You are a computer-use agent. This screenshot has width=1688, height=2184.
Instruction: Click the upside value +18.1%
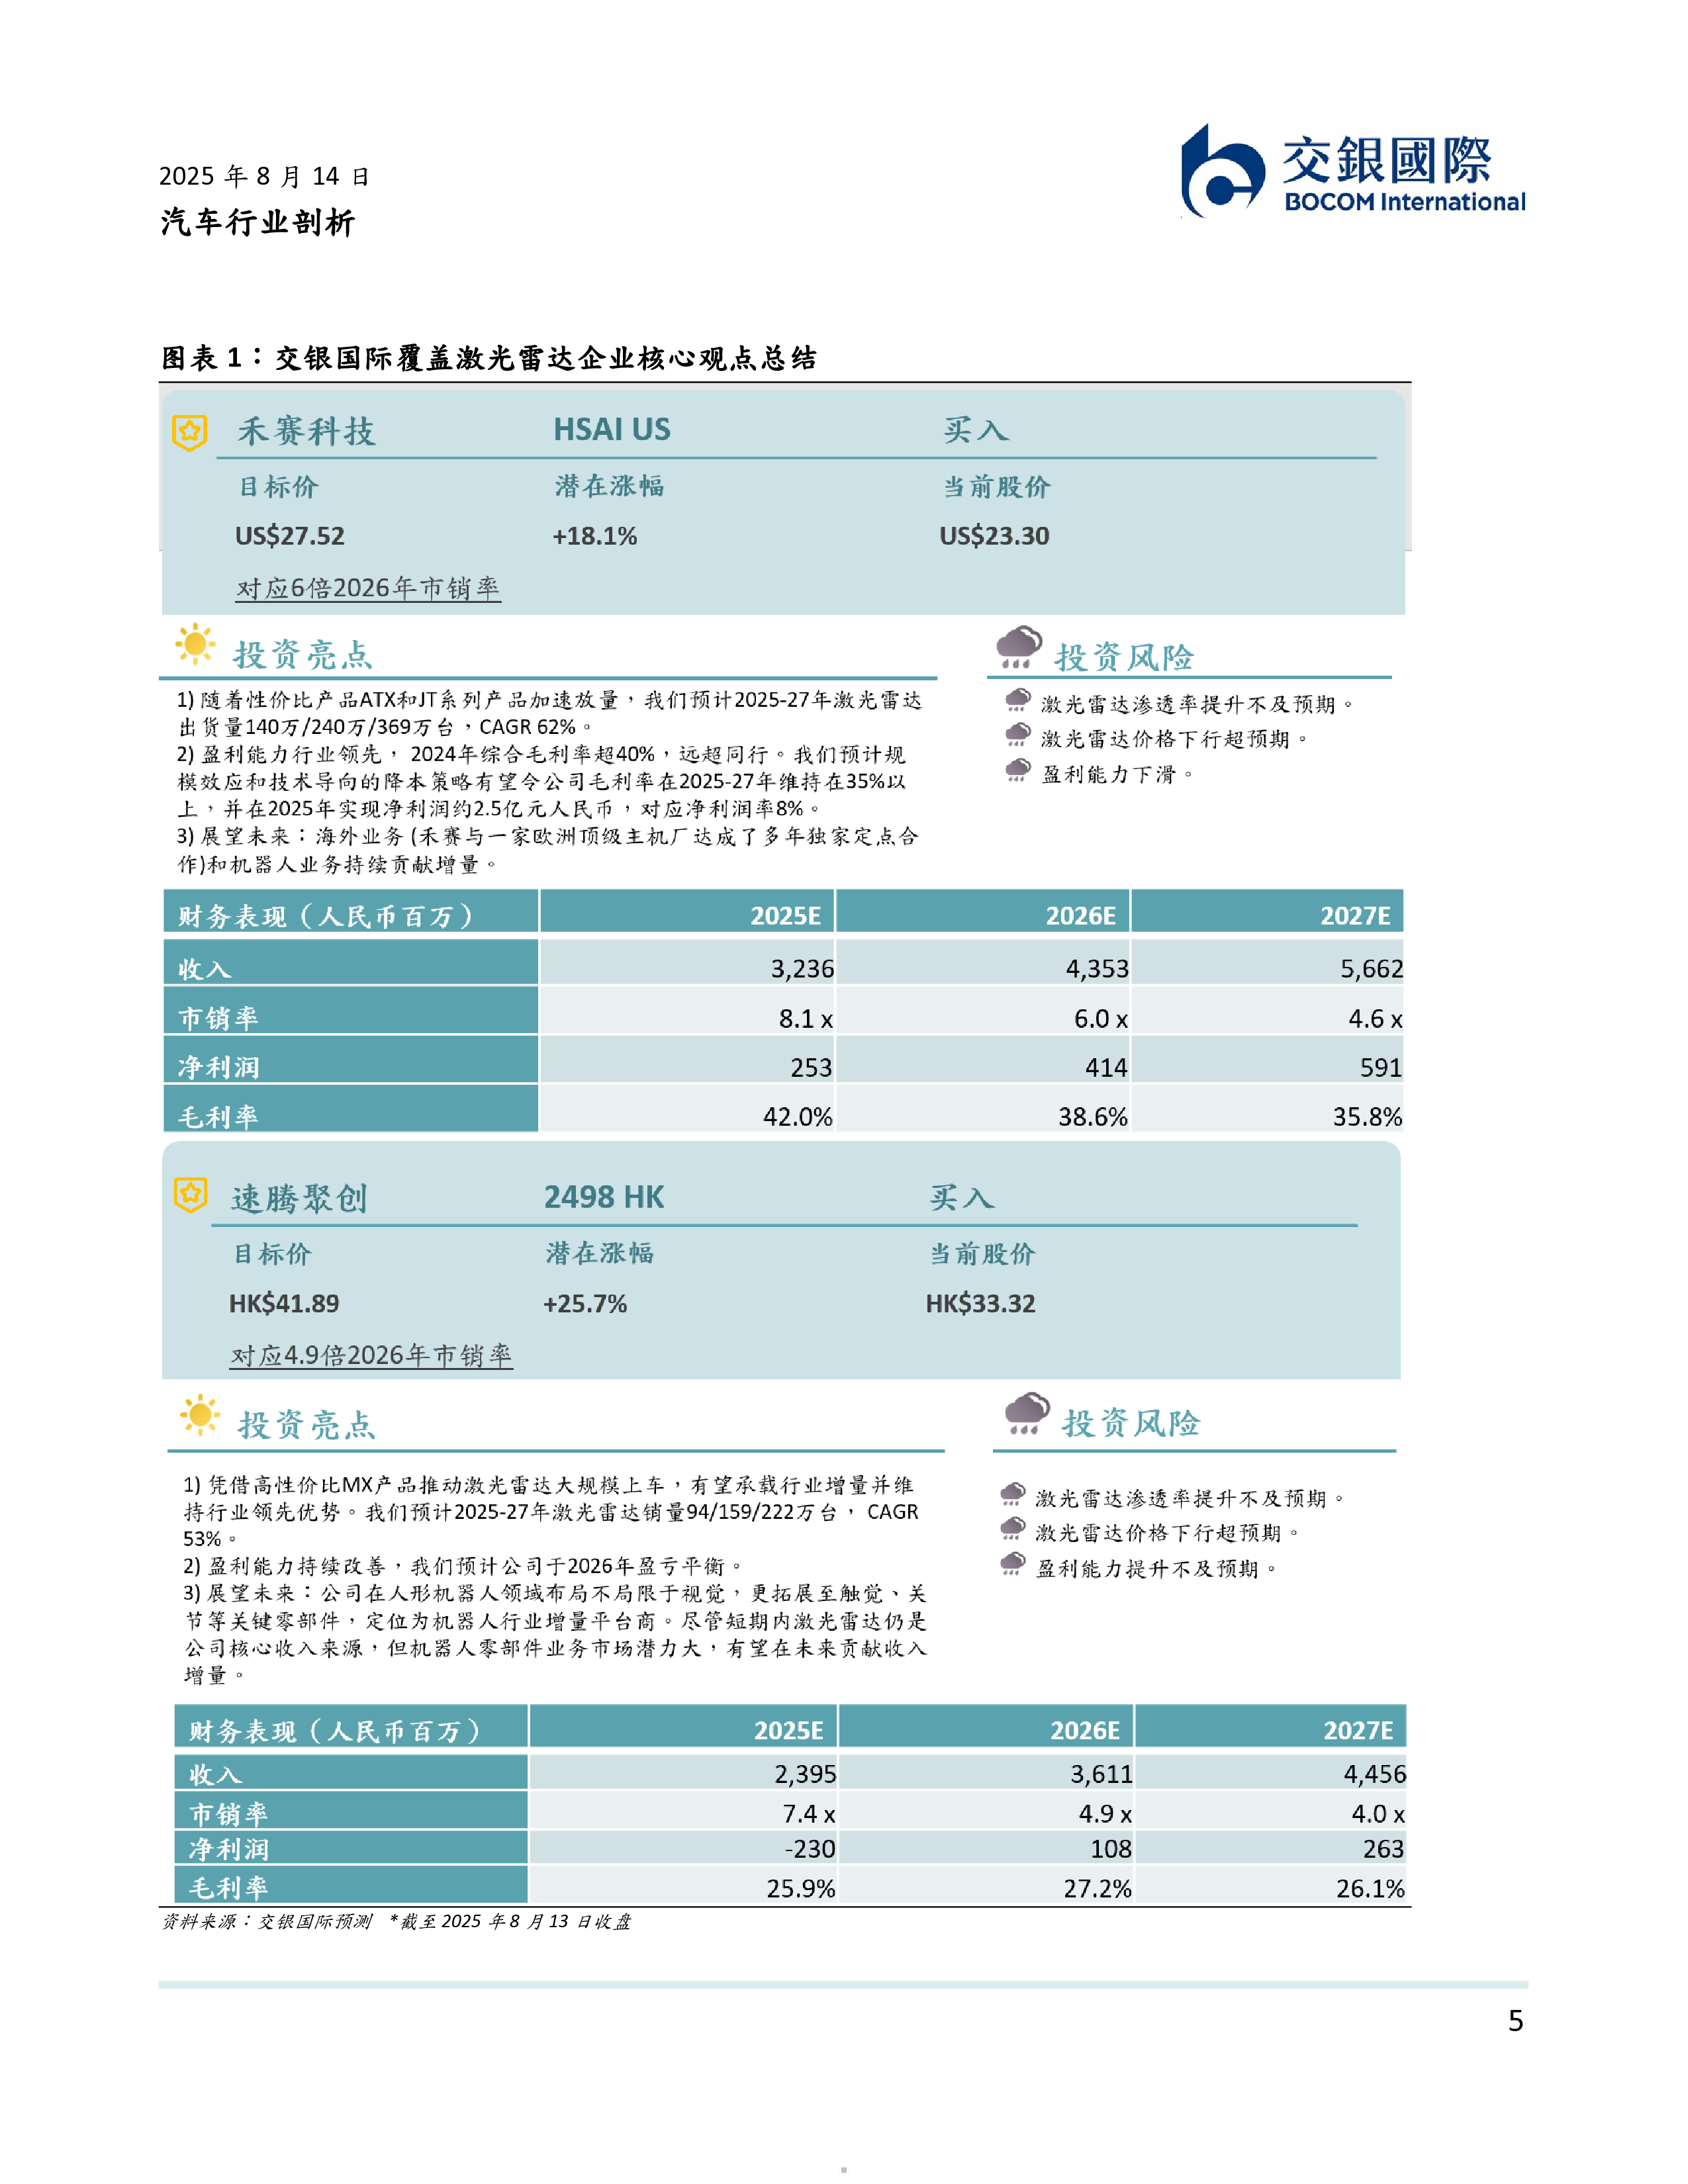click(x=595, y=536)
